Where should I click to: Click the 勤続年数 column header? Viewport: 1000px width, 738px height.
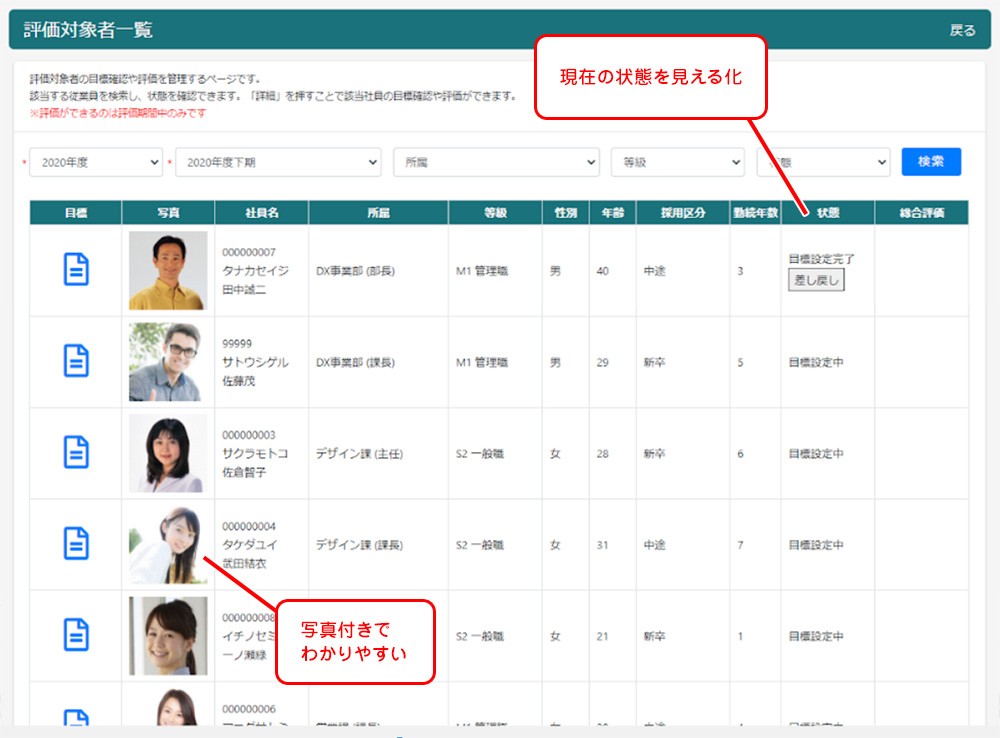point(755,213)
